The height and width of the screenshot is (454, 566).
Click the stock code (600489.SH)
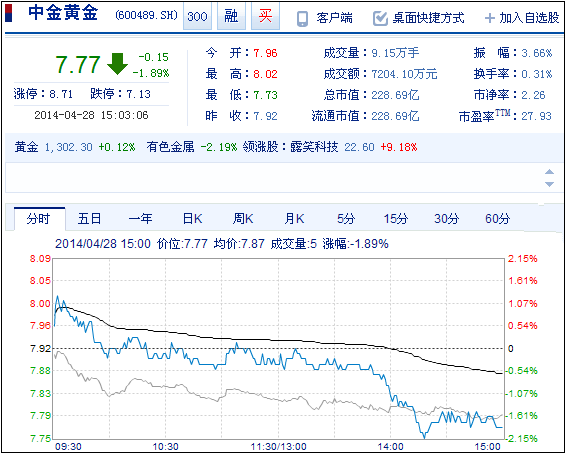coord(147,16)
